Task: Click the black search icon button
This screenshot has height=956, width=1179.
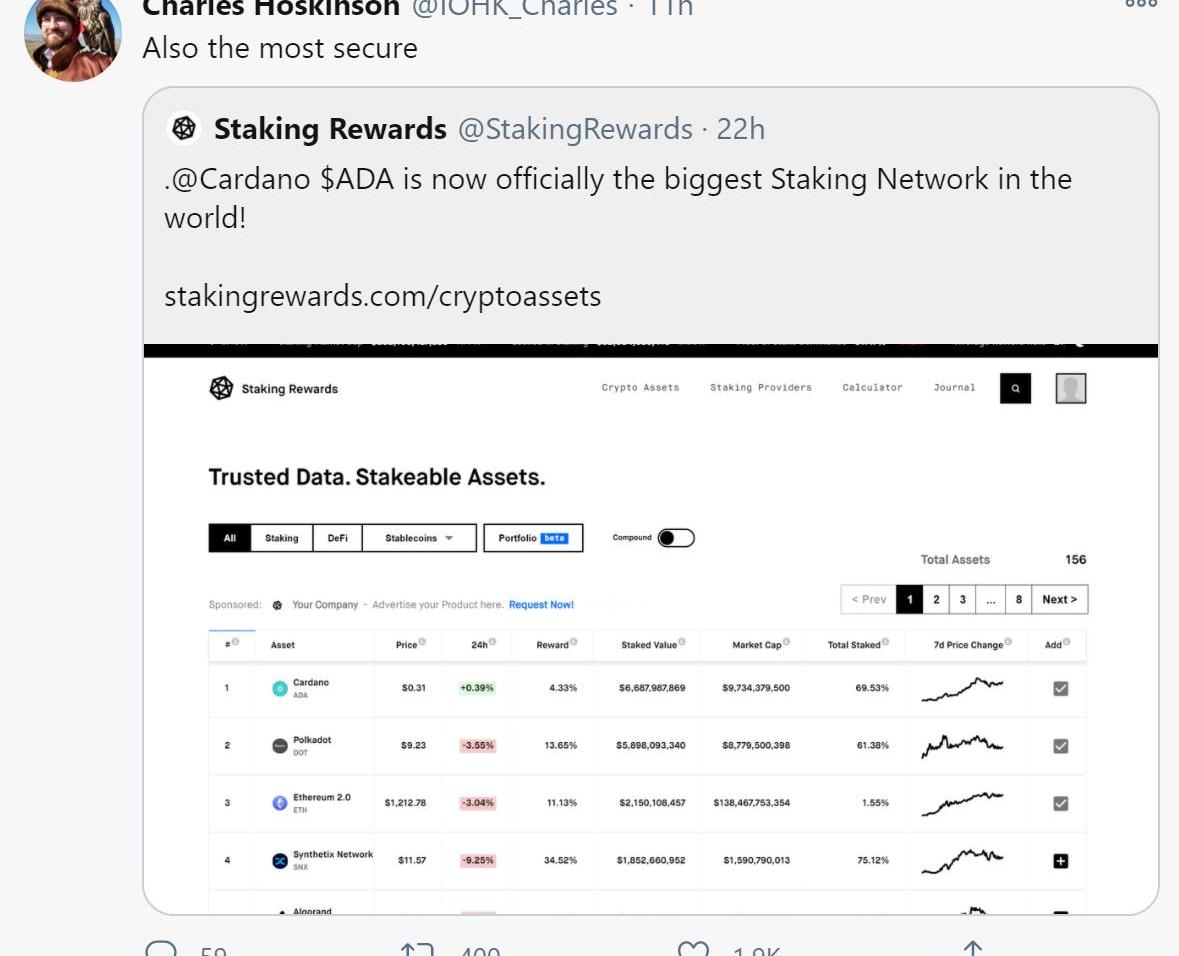Action: click(x=1015, y=388)
